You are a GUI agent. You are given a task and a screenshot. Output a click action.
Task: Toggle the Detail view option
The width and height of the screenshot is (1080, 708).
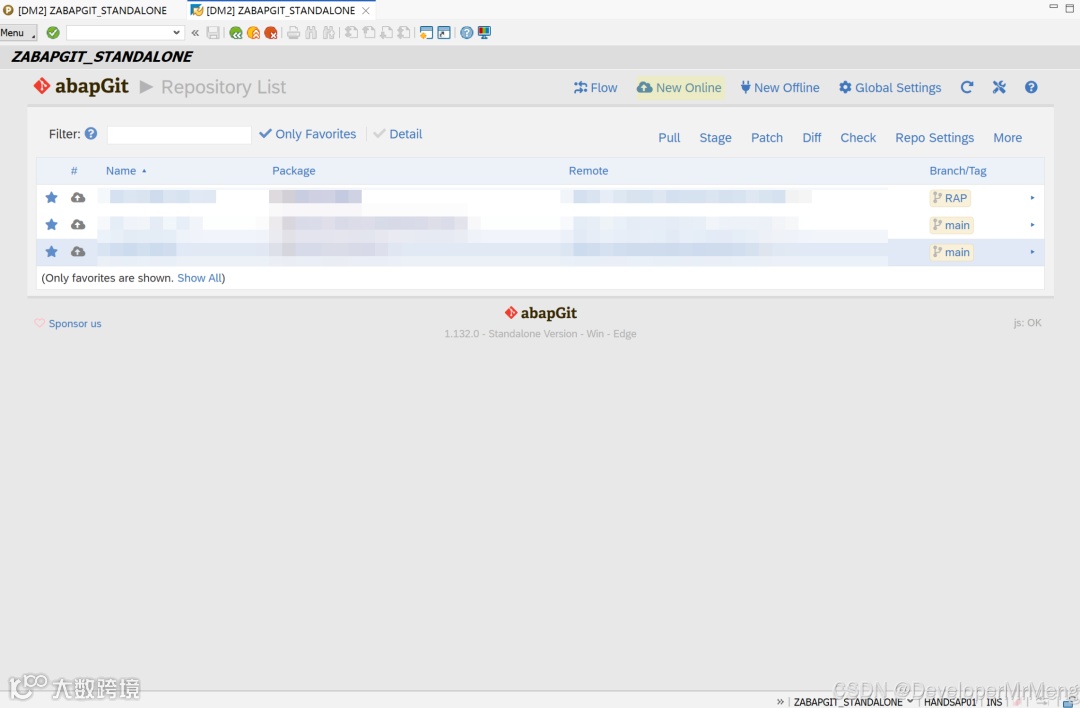398,134
